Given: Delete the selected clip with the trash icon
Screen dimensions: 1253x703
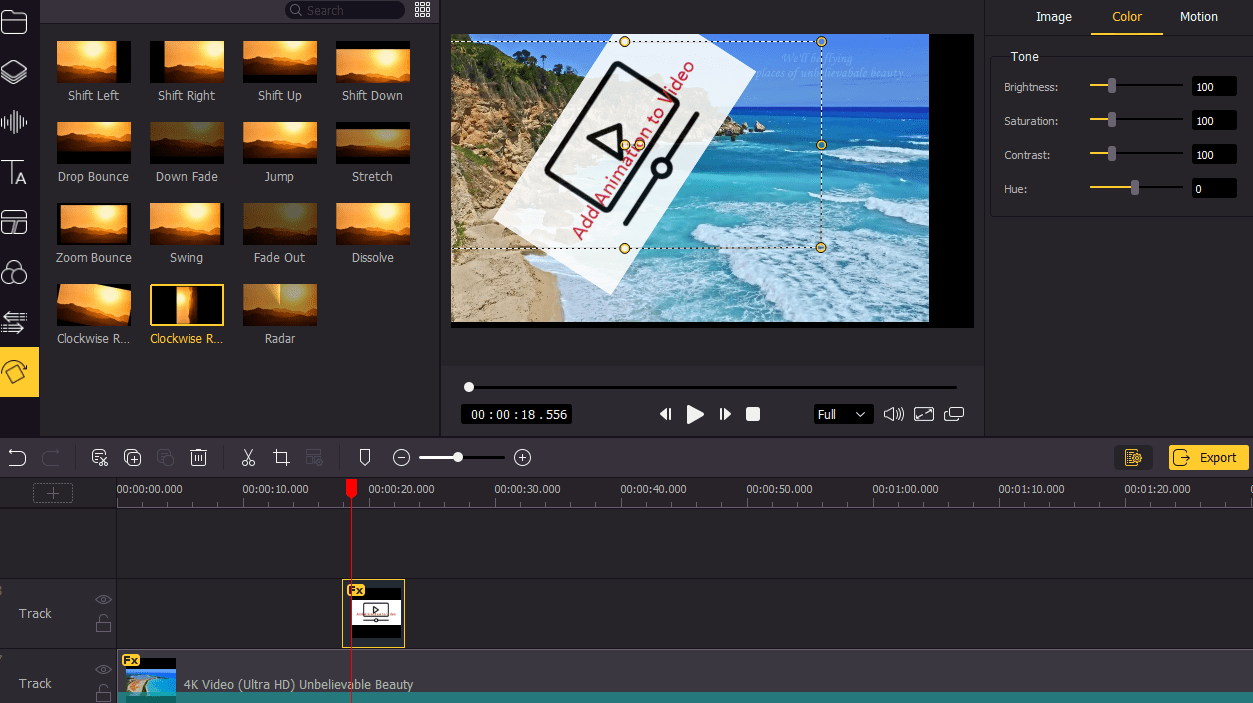Looking at the screenshot, I should click(198, 457).
